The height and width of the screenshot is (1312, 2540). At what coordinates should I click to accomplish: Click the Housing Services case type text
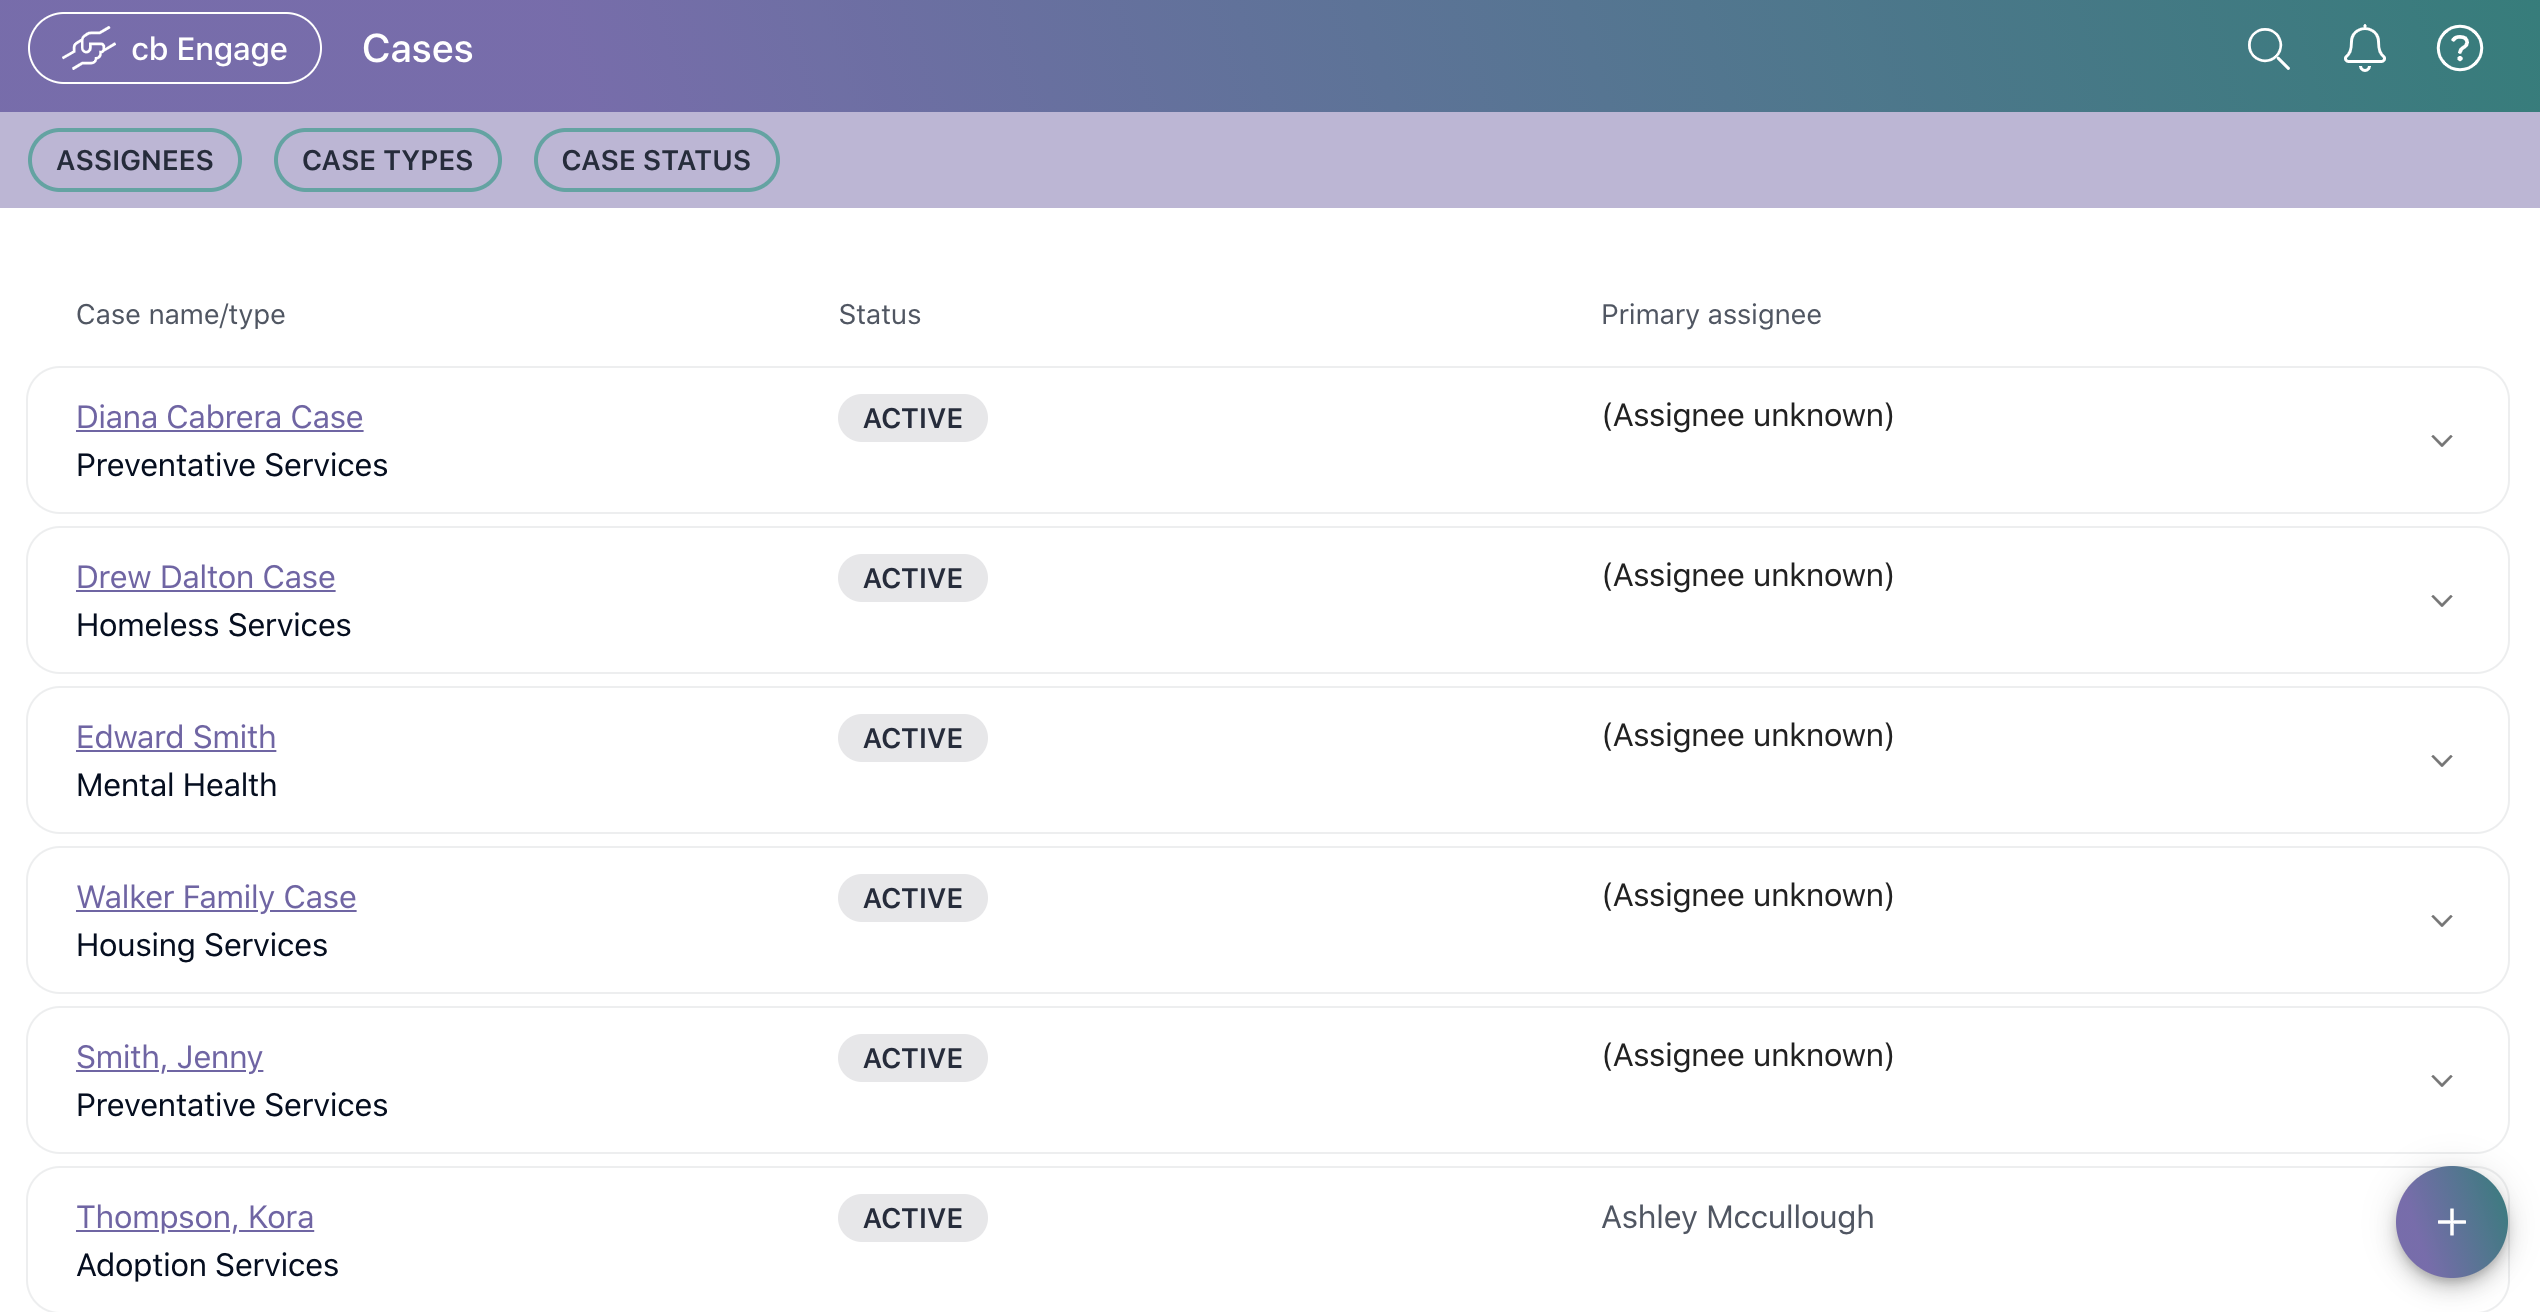pyautogui.click(x=202, y=945)
